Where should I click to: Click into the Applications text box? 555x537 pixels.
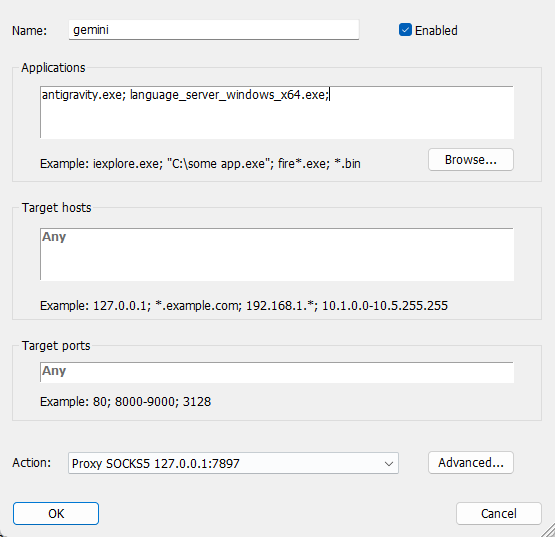[277, 112]
